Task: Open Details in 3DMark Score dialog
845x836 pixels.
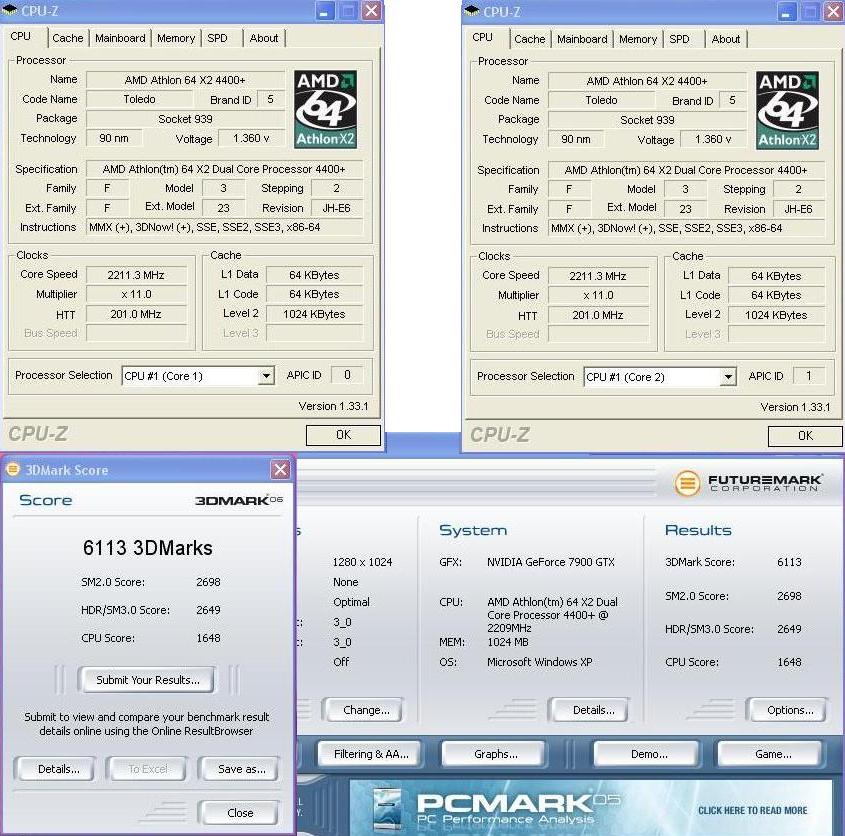Action: pyautogui.click(x=58, y=769)
